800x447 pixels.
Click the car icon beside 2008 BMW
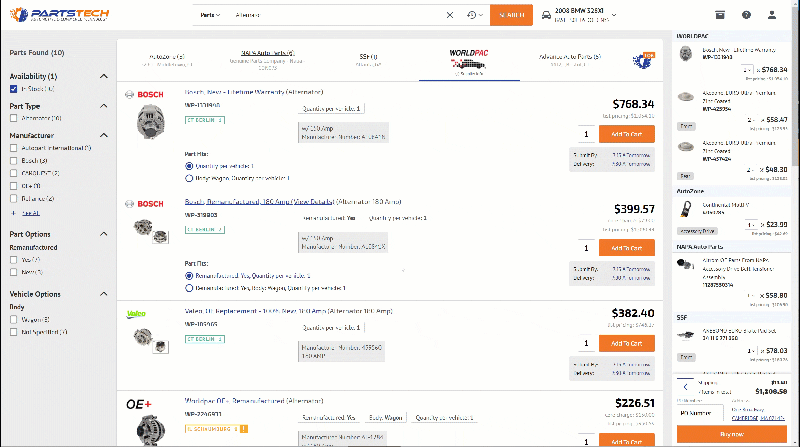pos(546,15)
